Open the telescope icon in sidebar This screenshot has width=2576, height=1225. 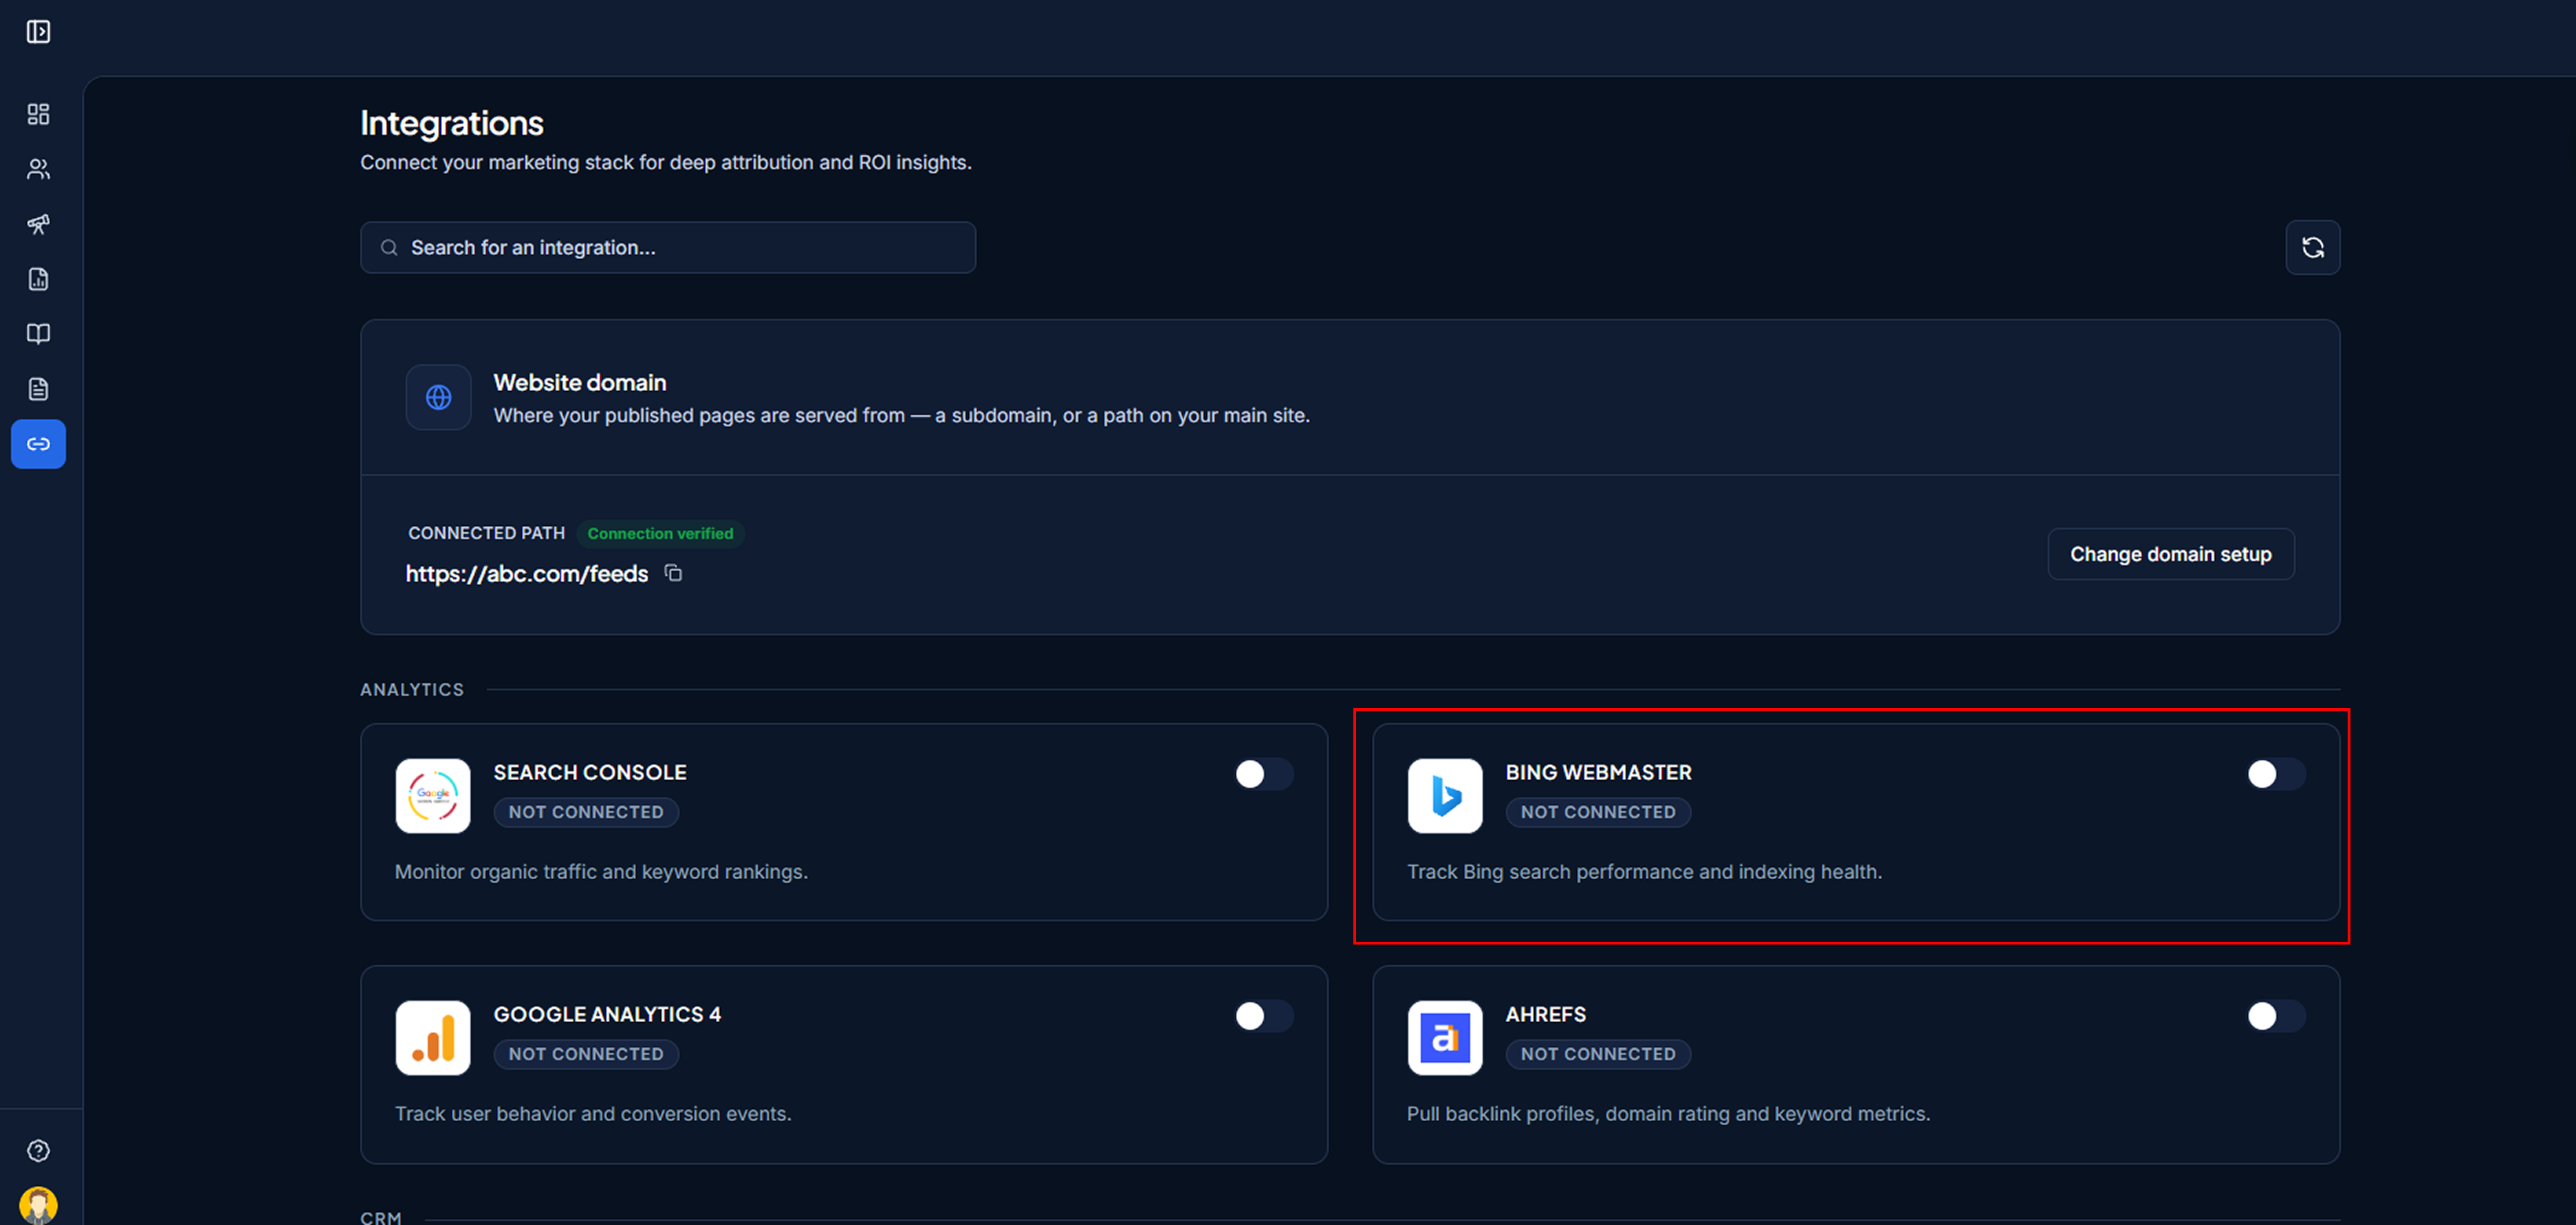coord(38,224)
